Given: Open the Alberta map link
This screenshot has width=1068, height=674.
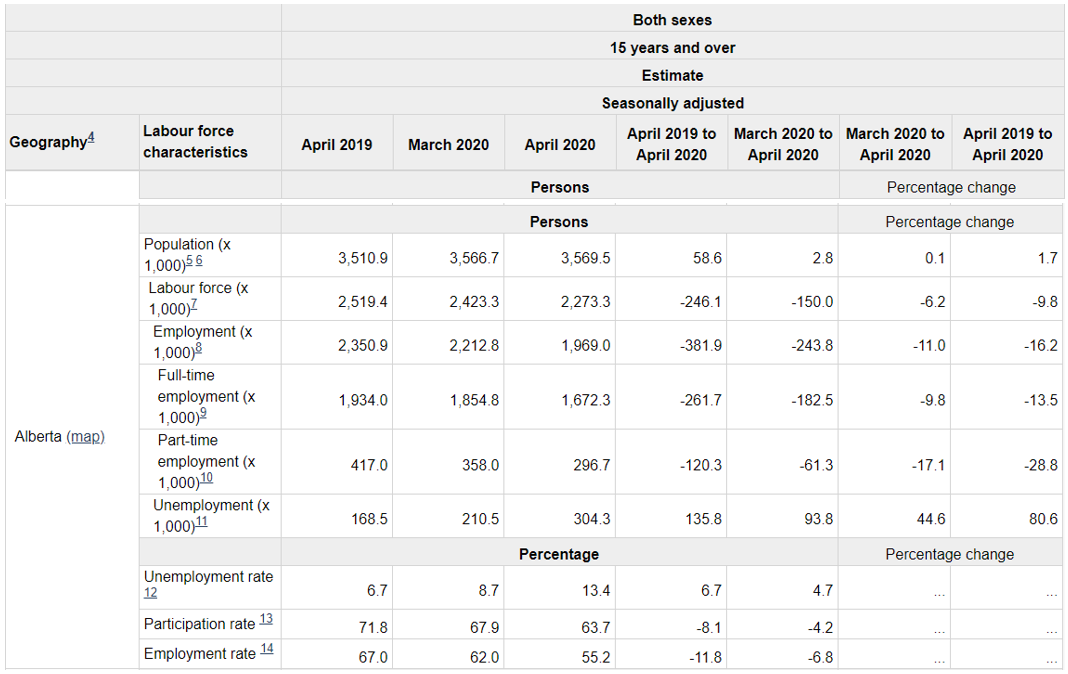Looking at the screenshot, I should [x=86, y=436].
